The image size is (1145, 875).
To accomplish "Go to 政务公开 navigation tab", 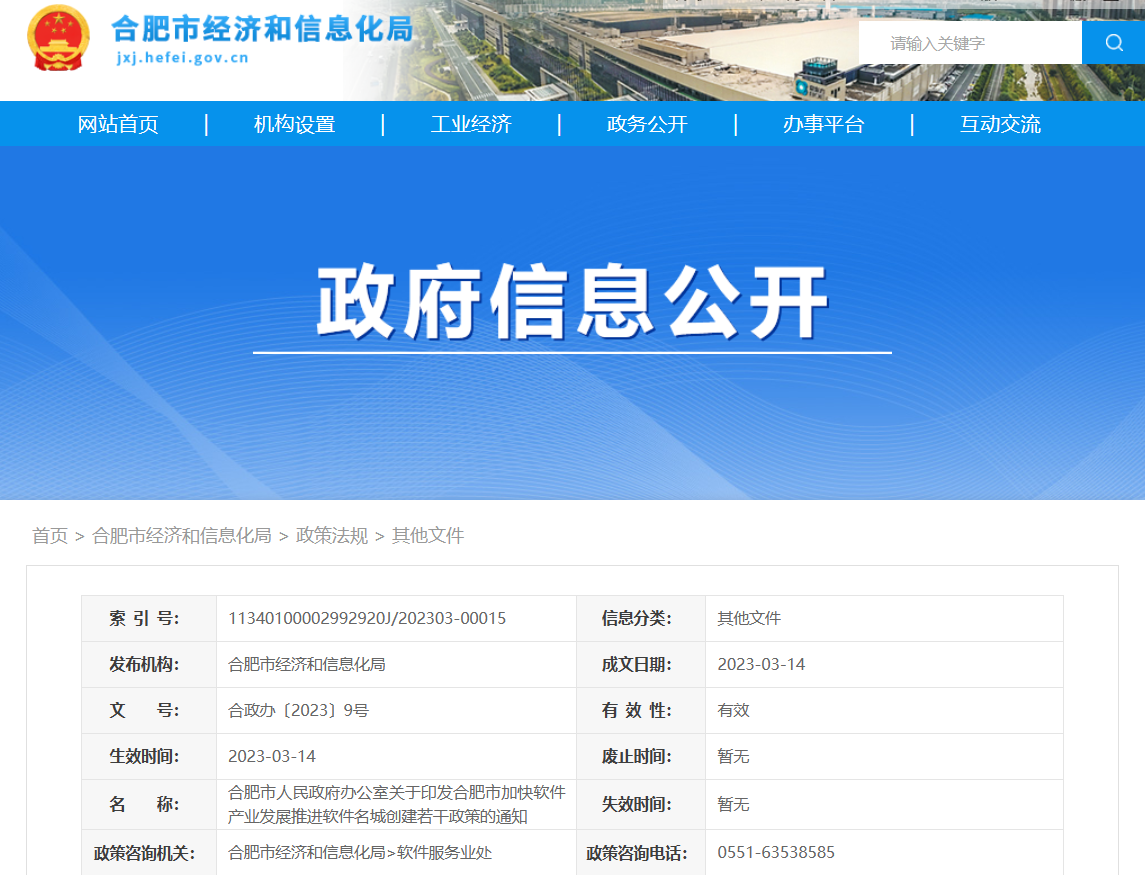I will pos(647,124).
